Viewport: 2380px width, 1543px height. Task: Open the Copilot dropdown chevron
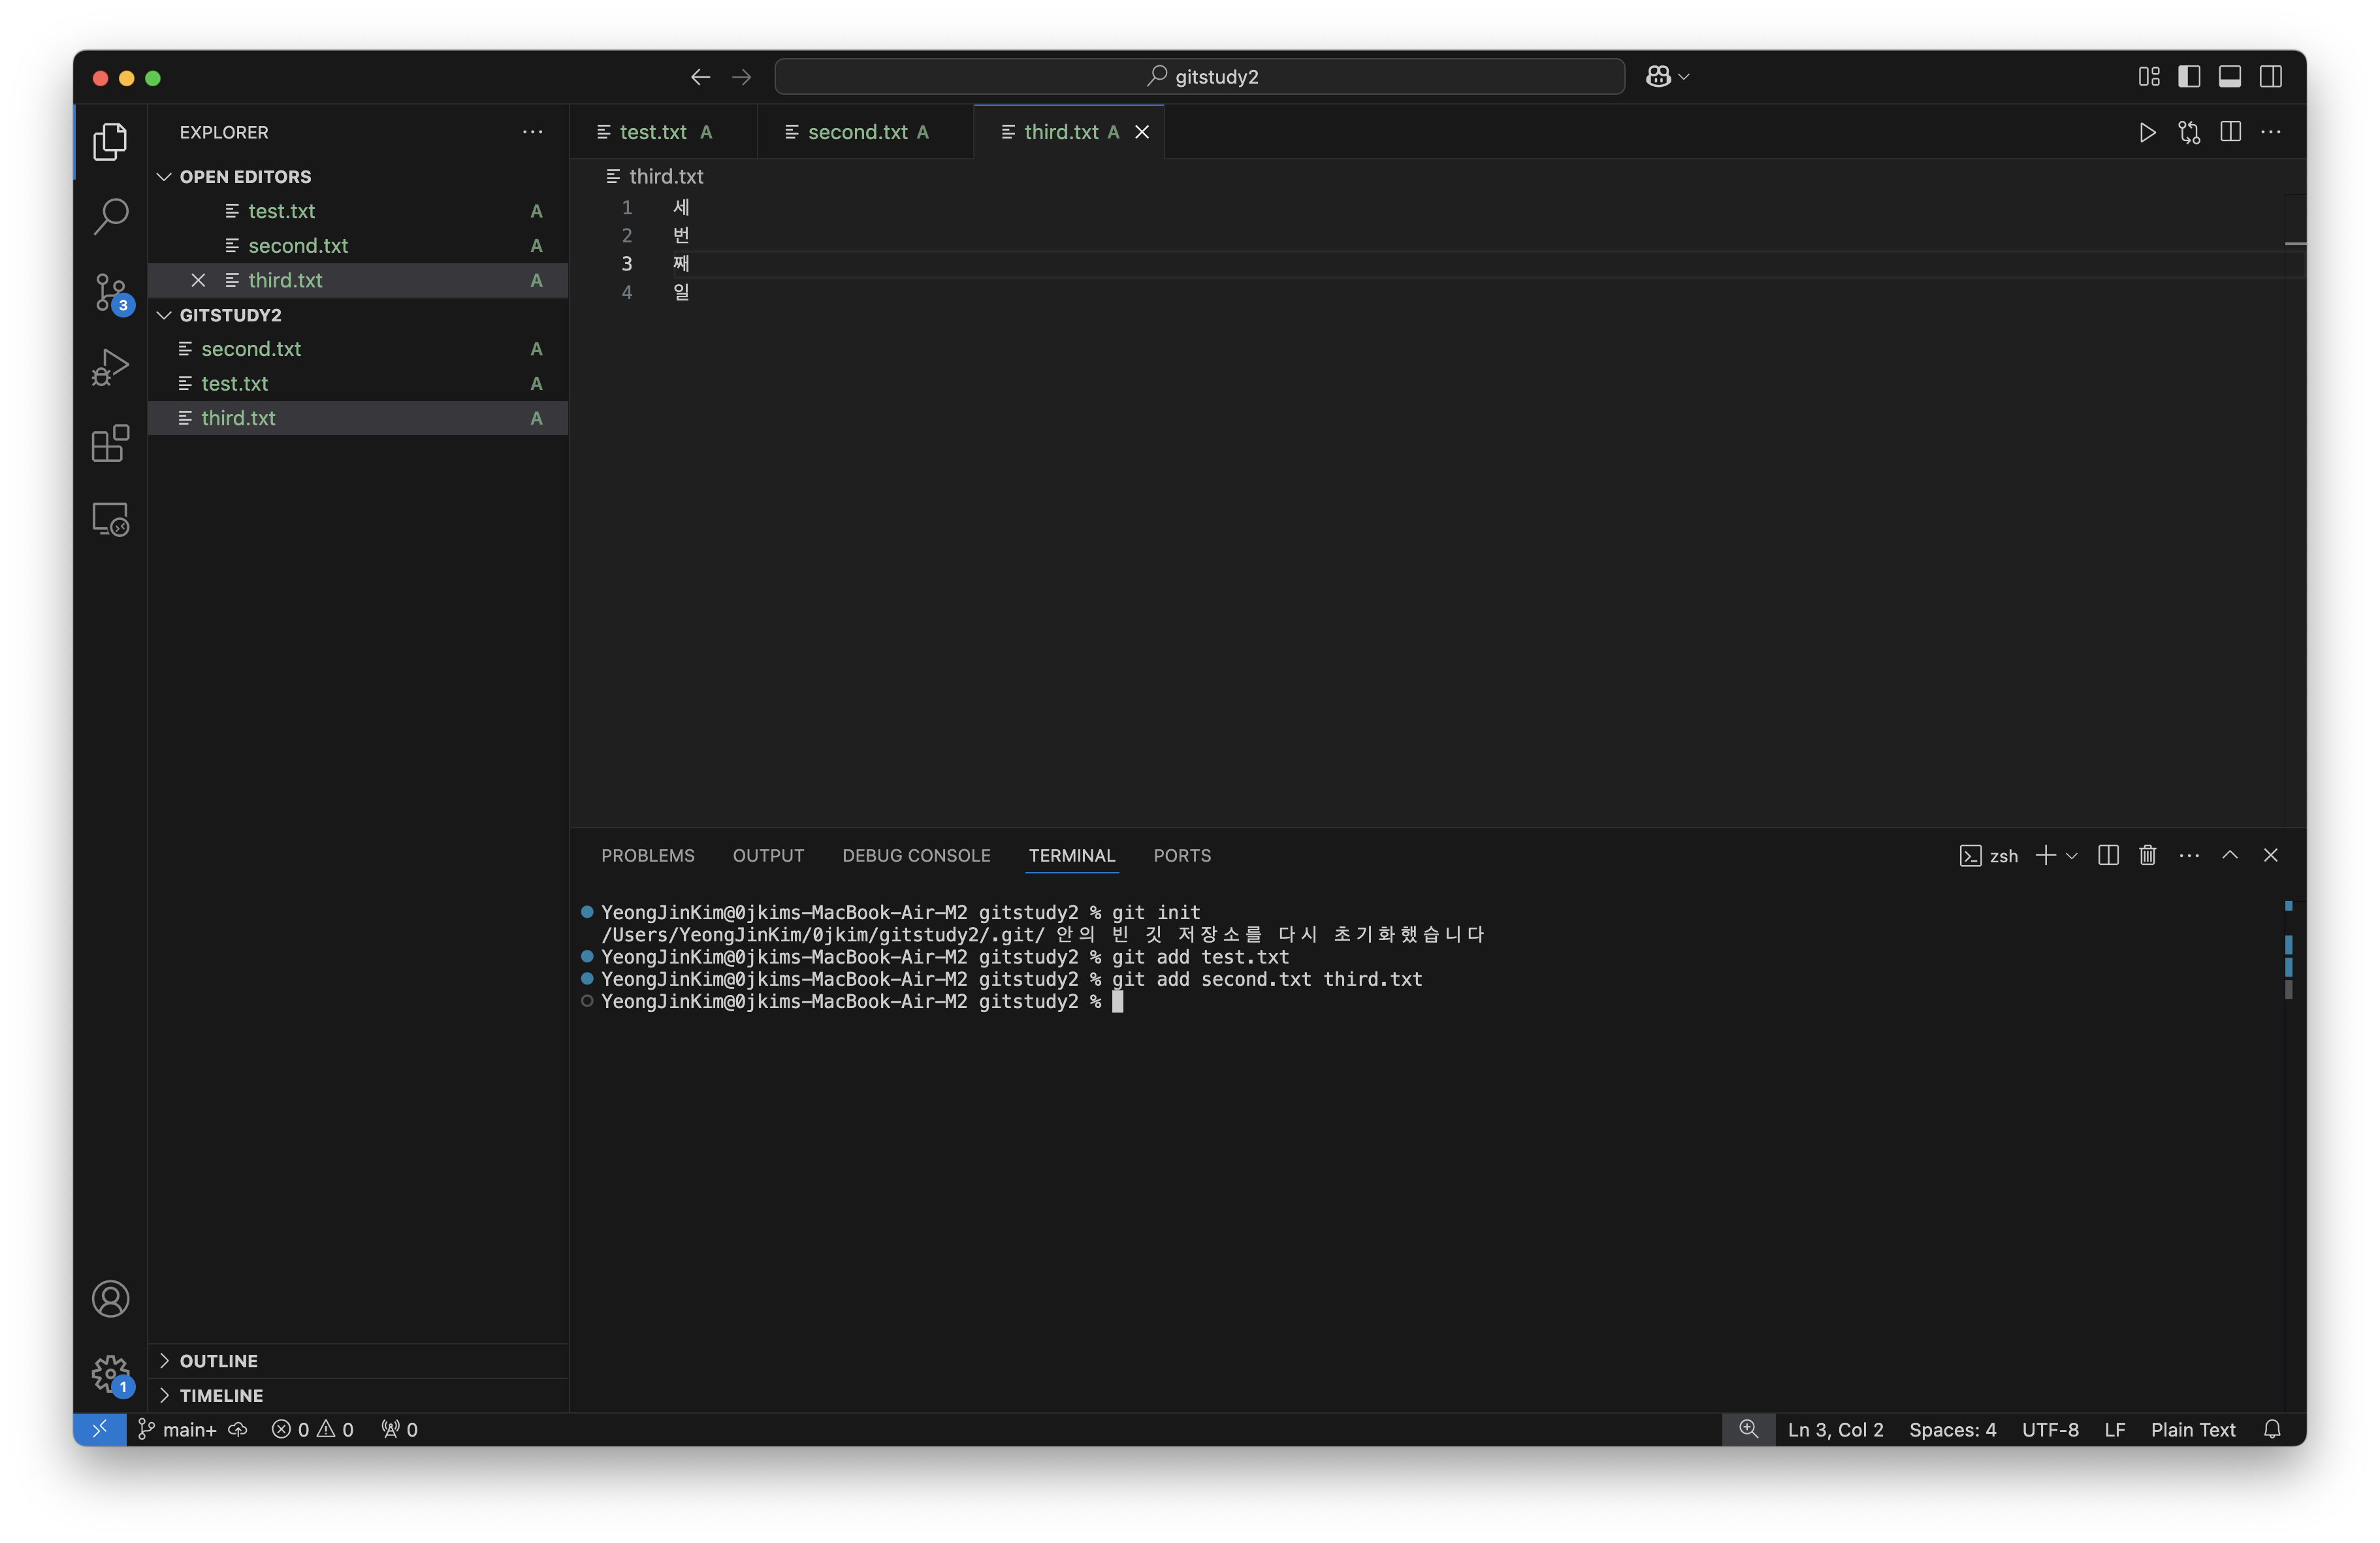(1683, 77)
